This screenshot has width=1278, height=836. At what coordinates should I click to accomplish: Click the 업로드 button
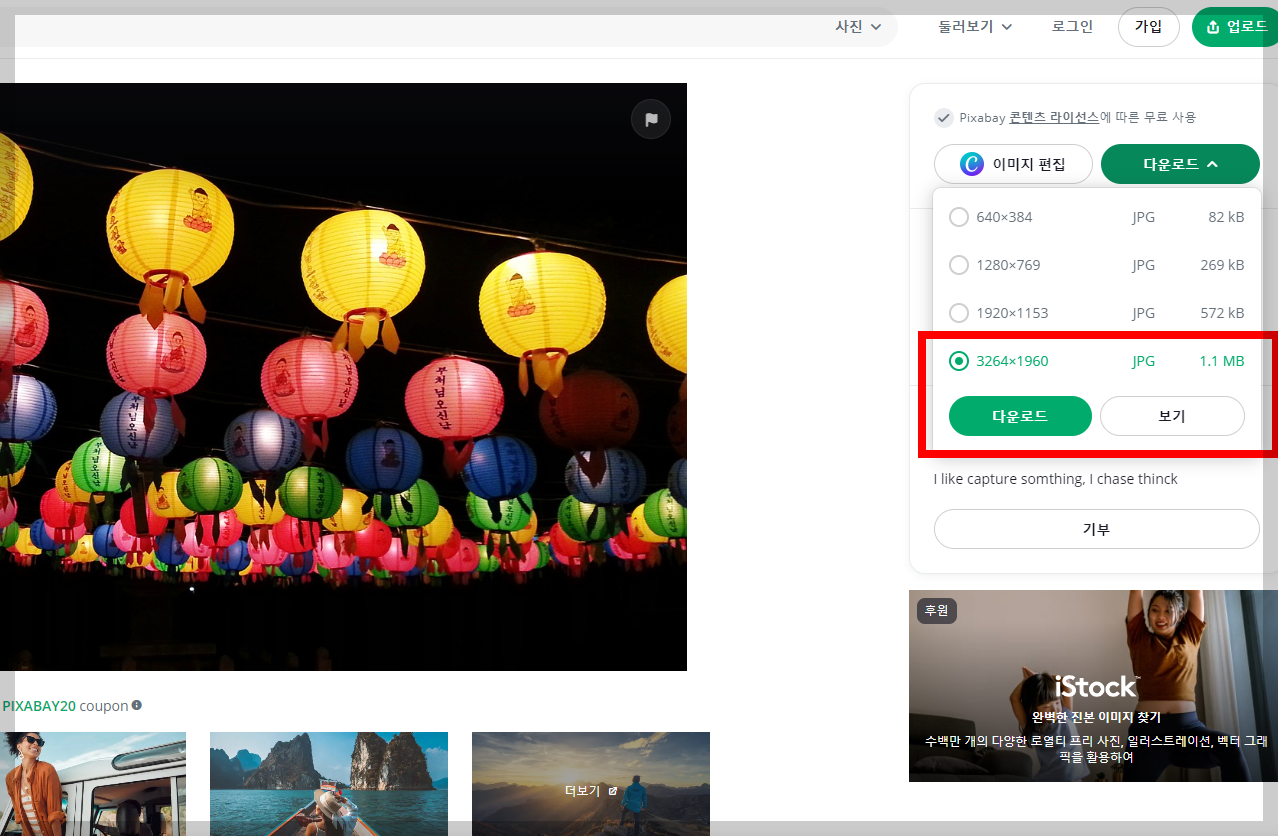tap(1236, 27)
